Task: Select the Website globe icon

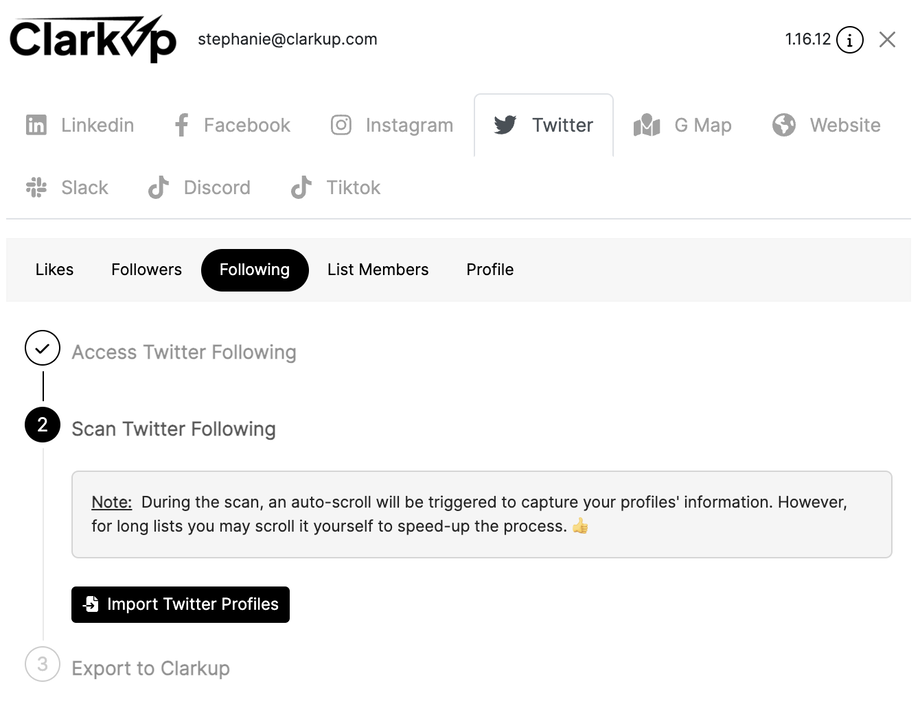Action: tap(784, 125)
